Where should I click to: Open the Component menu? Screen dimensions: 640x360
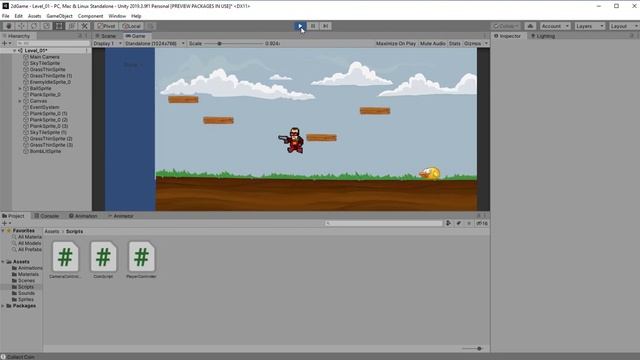(x=91, y=16)
